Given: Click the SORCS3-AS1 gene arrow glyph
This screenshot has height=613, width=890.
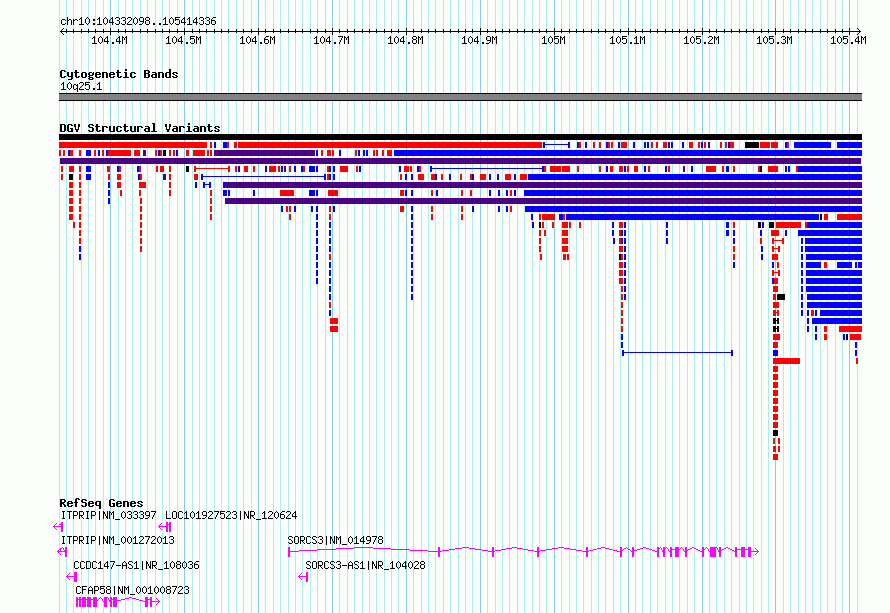Looking at the screenshot, I should 303,577.
